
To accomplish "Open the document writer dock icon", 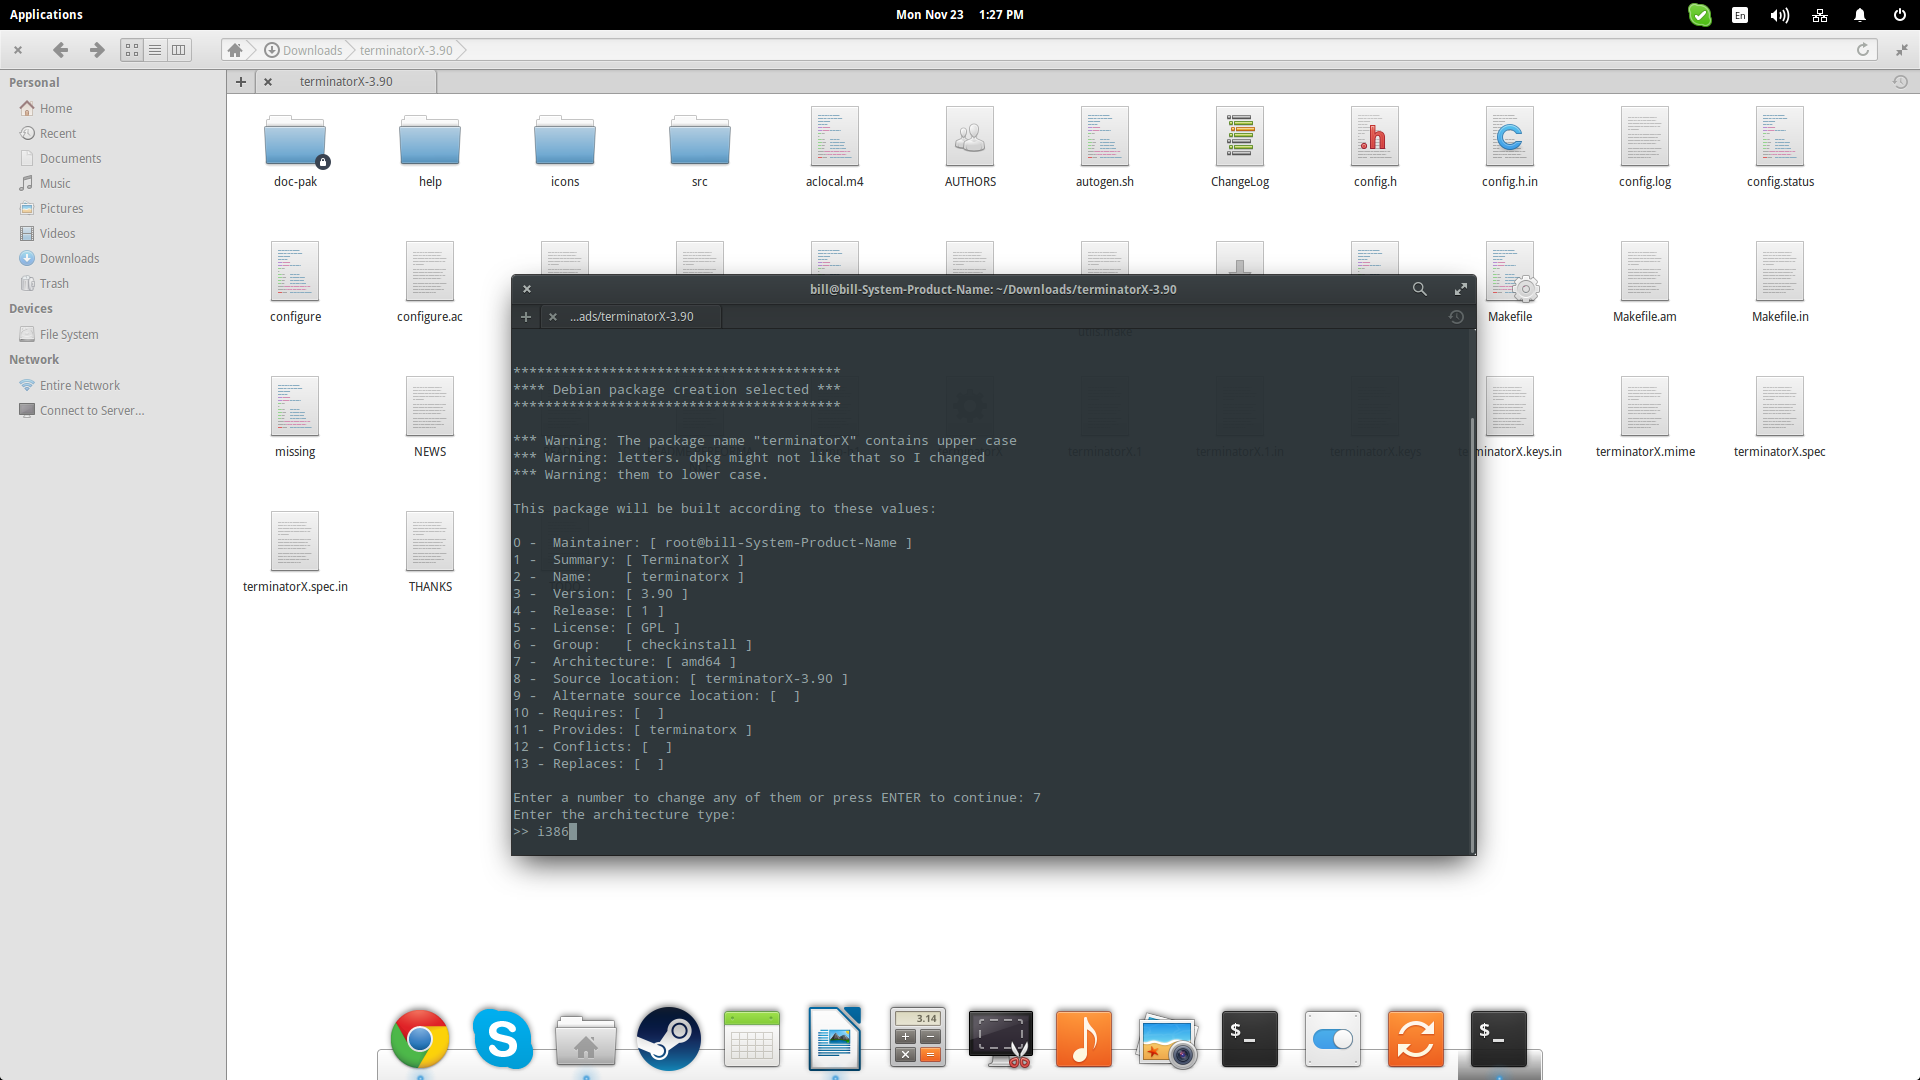I will tap(835, 1039).
